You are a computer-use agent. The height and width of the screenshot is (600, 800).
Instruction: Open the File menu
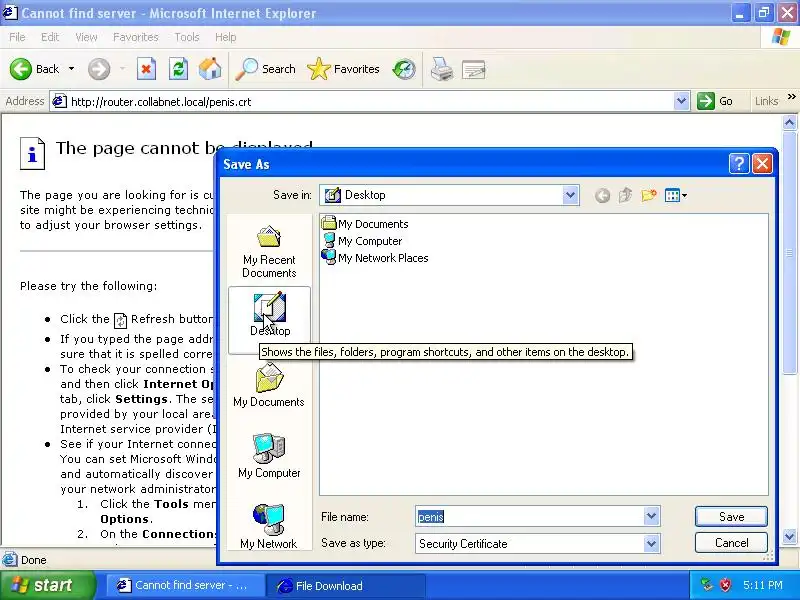pyautogui.click(x=17, y=37)
